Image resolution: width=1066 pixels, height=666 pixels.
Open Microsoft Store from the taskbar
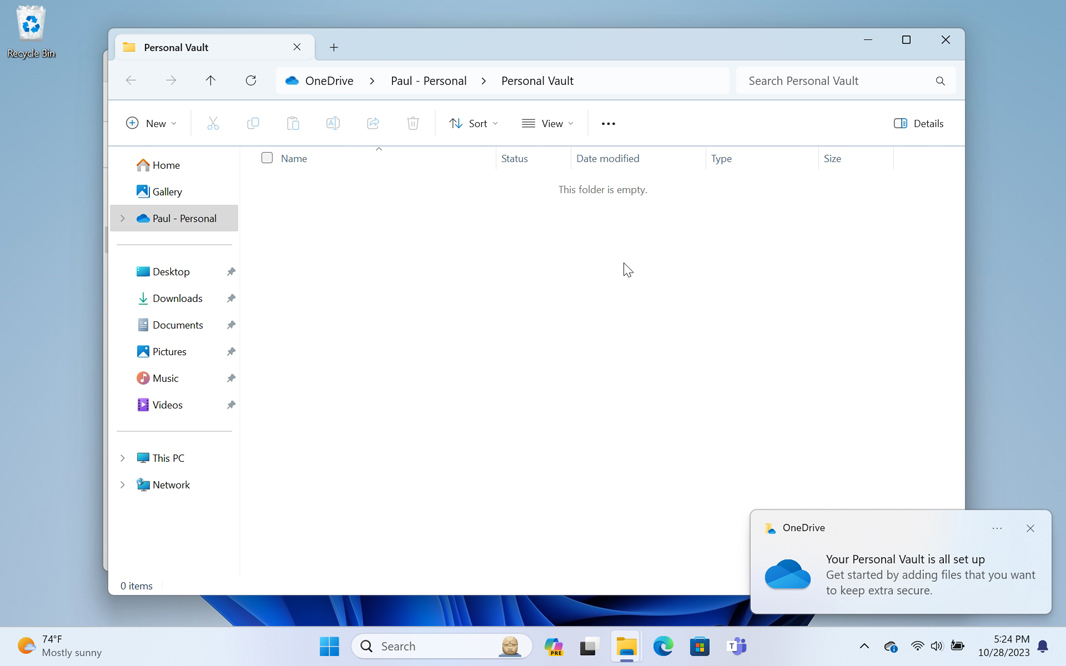click(700, 647)
